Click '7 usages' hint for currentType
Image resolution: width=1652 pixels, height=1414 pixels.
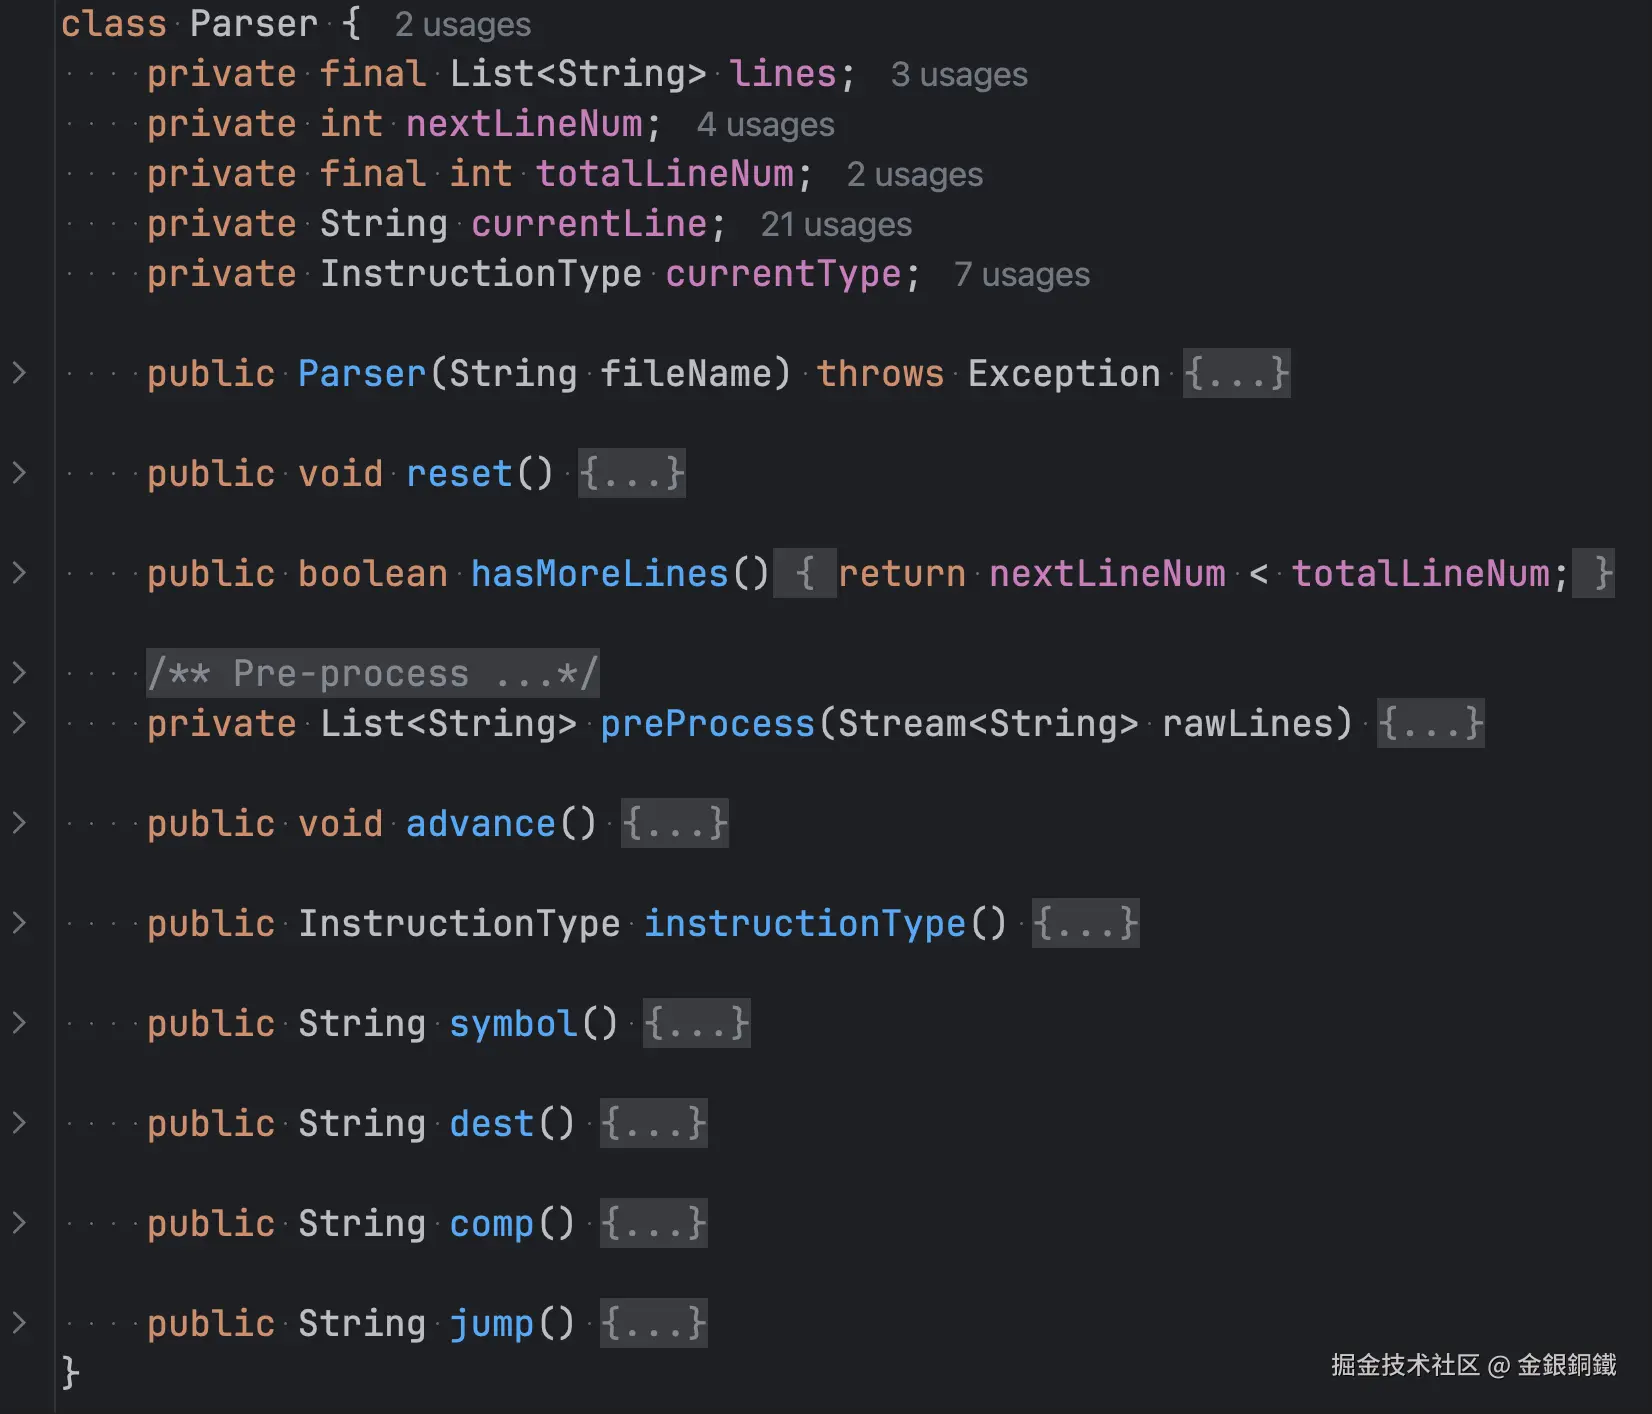[1021, 274]
